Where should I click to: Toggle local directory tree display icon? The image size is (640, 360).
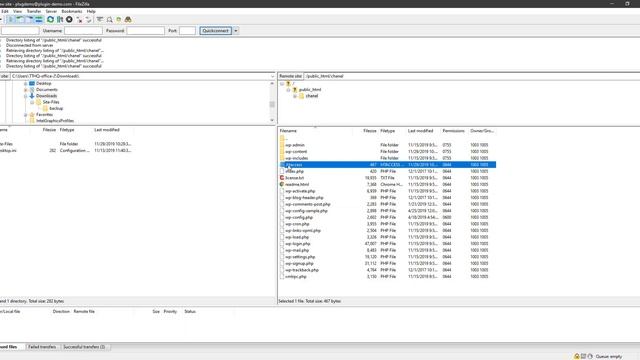pos(20,19)
